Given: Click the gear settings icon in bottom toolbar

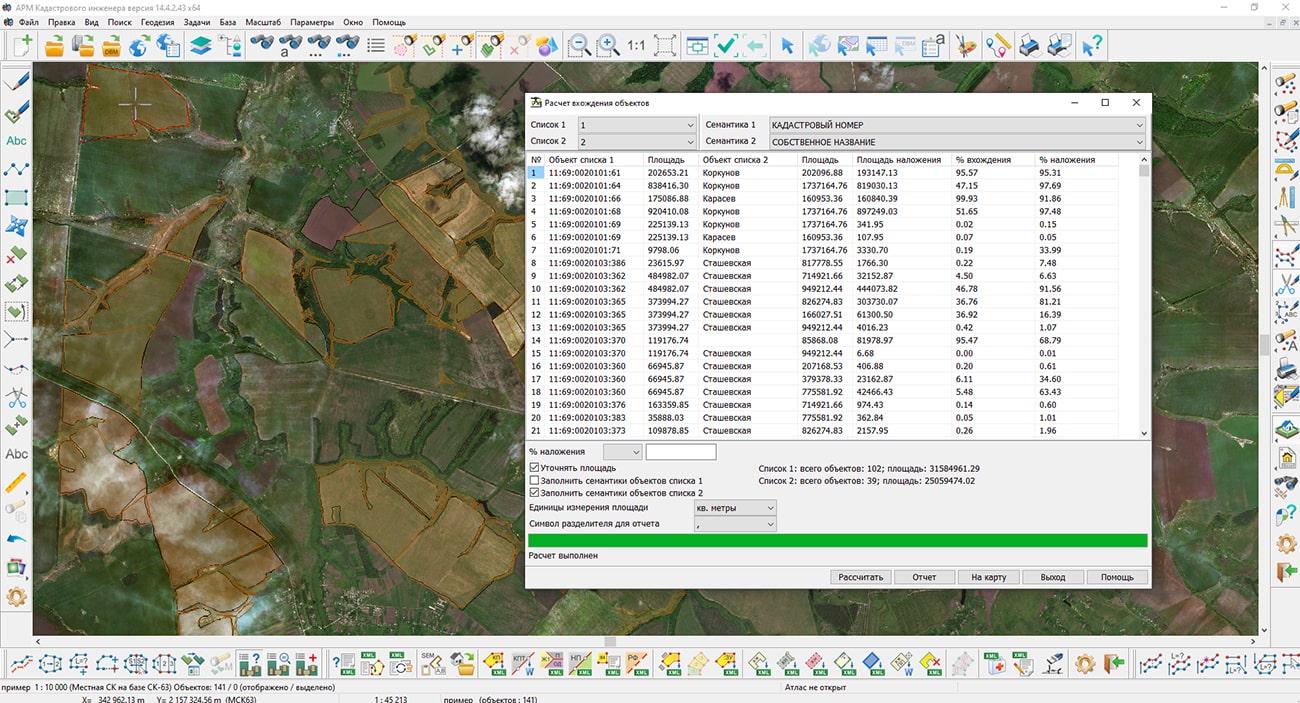Looking at the screenshot, I should (x=1084, y=663).
